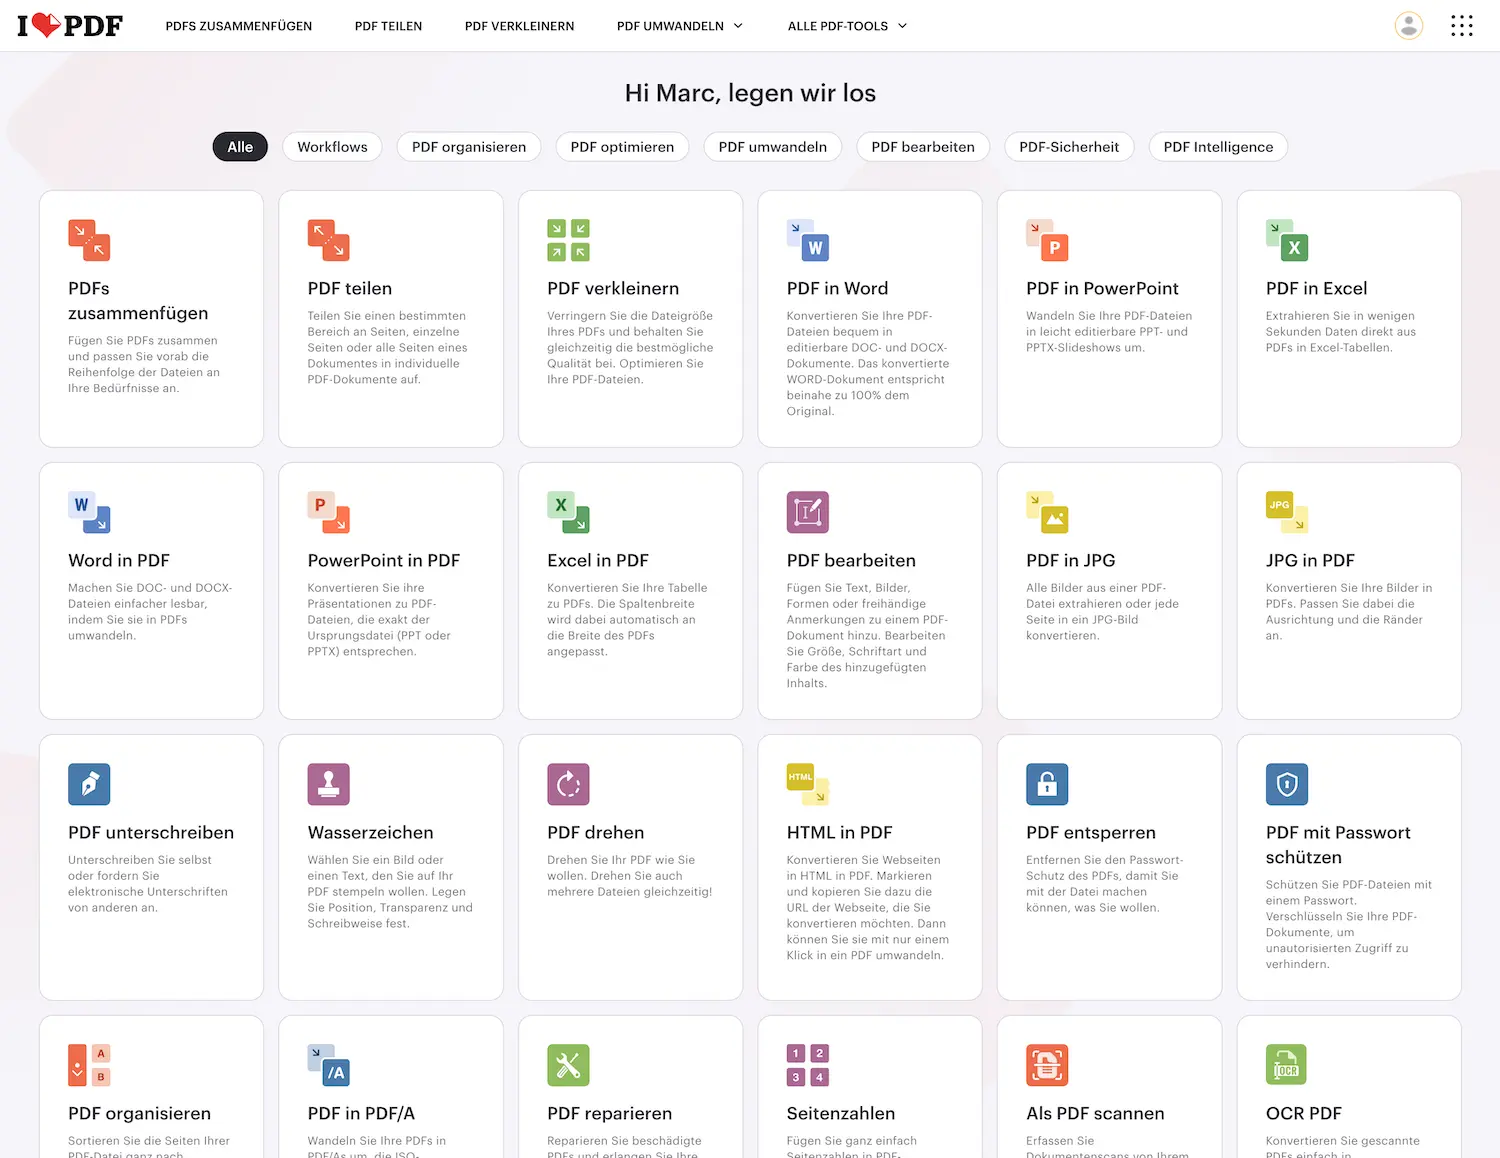Screen dimensions: 1500x1158
Task: Open the Wasserzeichen tool title
Action: pos(371,833)
